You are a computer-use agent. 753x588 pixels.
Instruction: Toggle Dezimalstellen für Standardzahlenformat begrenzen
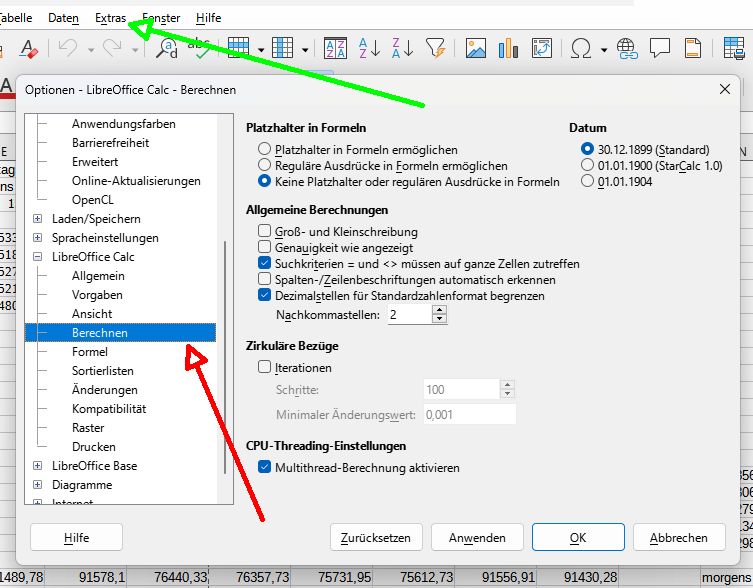pos(265,294)
